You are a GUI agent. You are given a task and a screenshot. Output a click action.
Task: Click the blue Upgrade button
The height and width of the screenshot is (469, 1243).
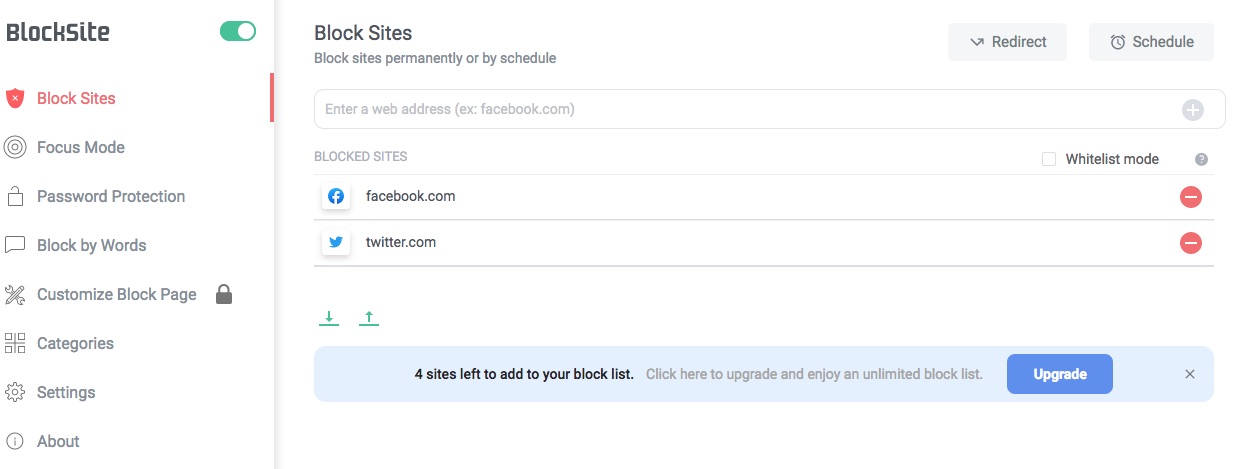pyautogui.click(x=1059, y=374)
